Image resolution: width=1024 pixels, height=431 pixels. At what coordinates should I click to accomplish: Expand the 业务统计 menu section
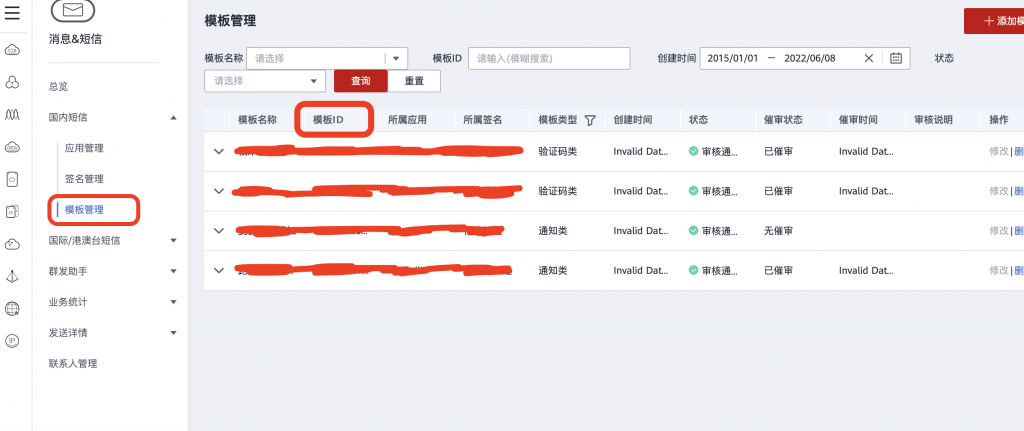point(173,302)
